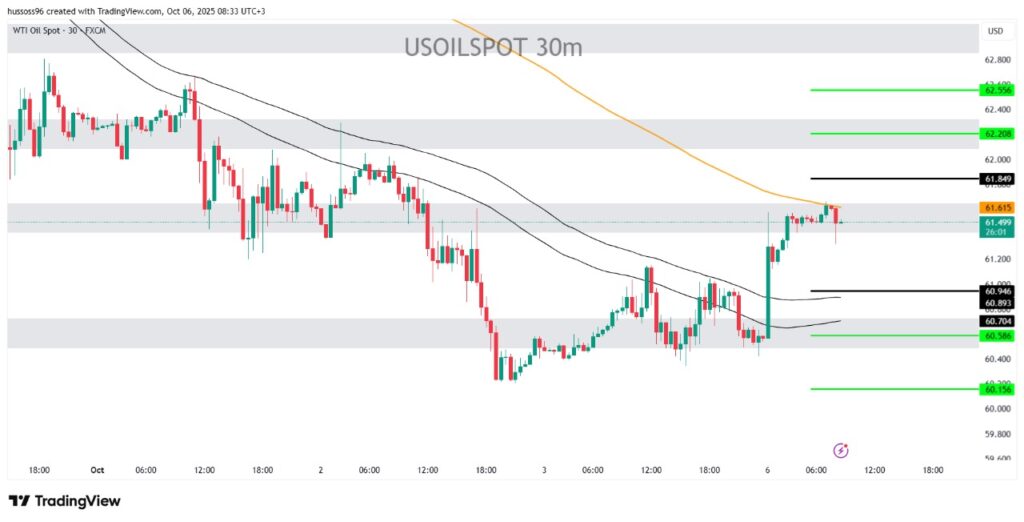Select the day 6 label on time axis

coord(767,469)
